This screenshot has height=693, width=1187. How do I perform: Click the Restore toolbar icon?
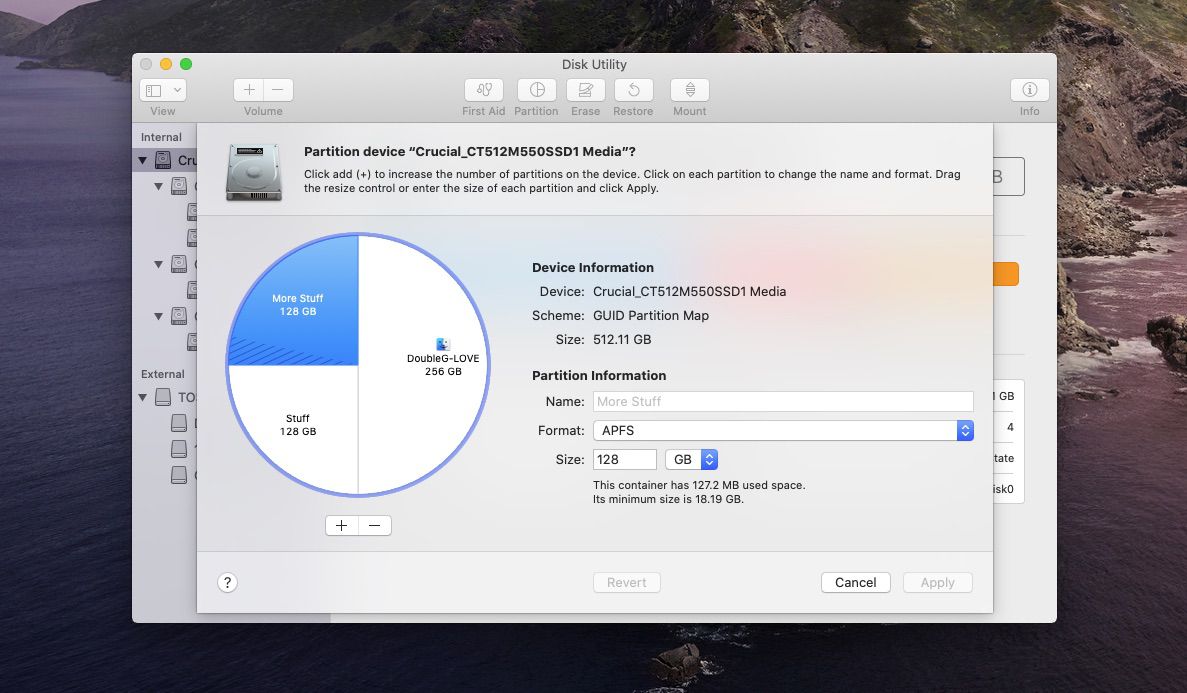(633, 90)
